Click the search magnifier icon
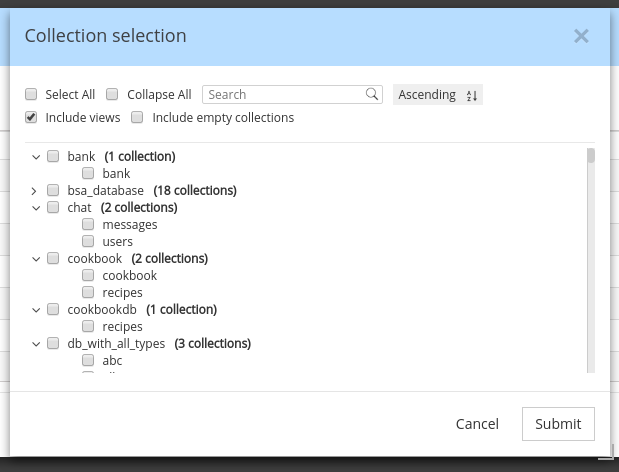The height and width of the screenshot is (472, 619). [x=372, y=94]
